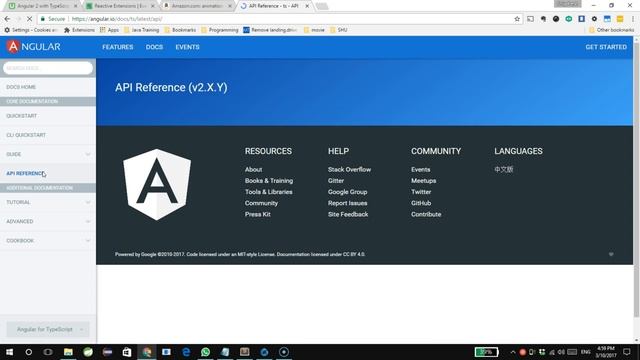The image size is (640, 360).
Task: Focus the Search Docs input field
Action: (48, 68)
